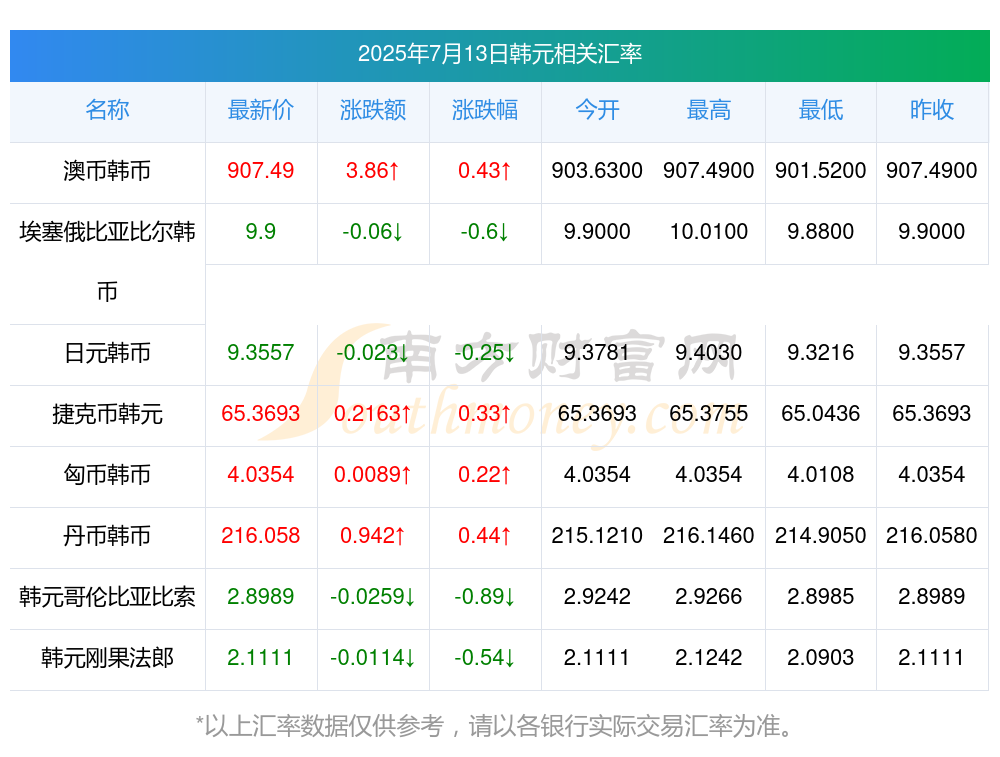Click the 捷克币韩元 row name
The width and height of the screenshot is (1000, 757).
tap(107, 414)
